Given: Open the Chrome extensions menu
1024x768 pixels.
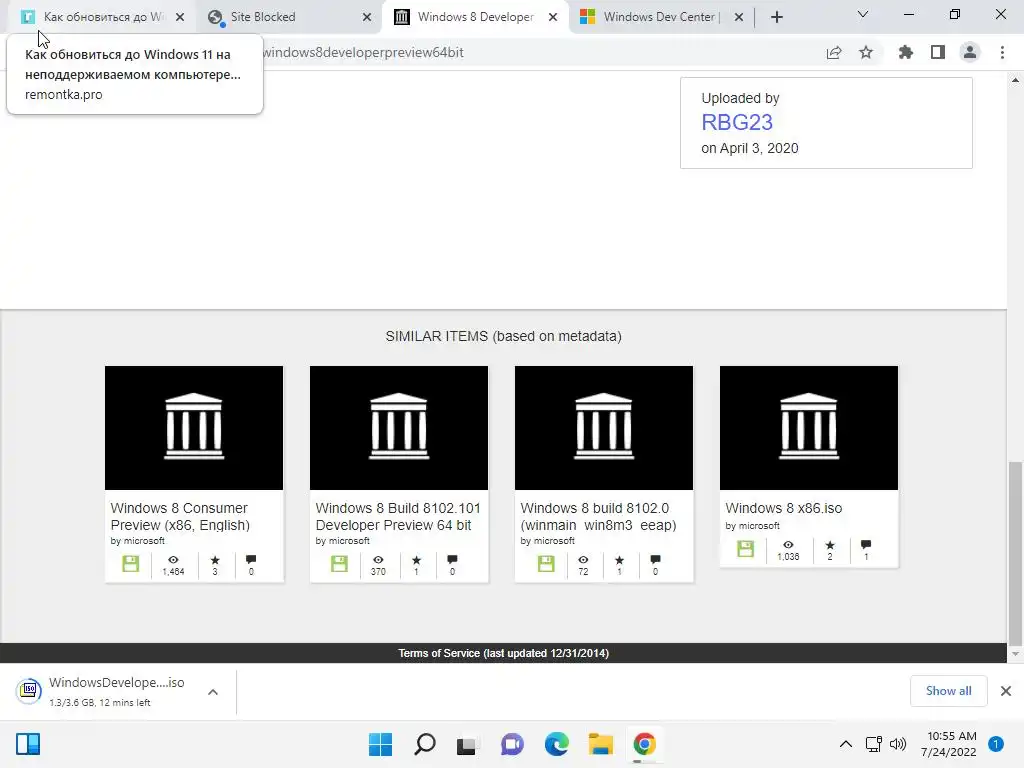Looking at the screenshot, I should click(906, 52).
